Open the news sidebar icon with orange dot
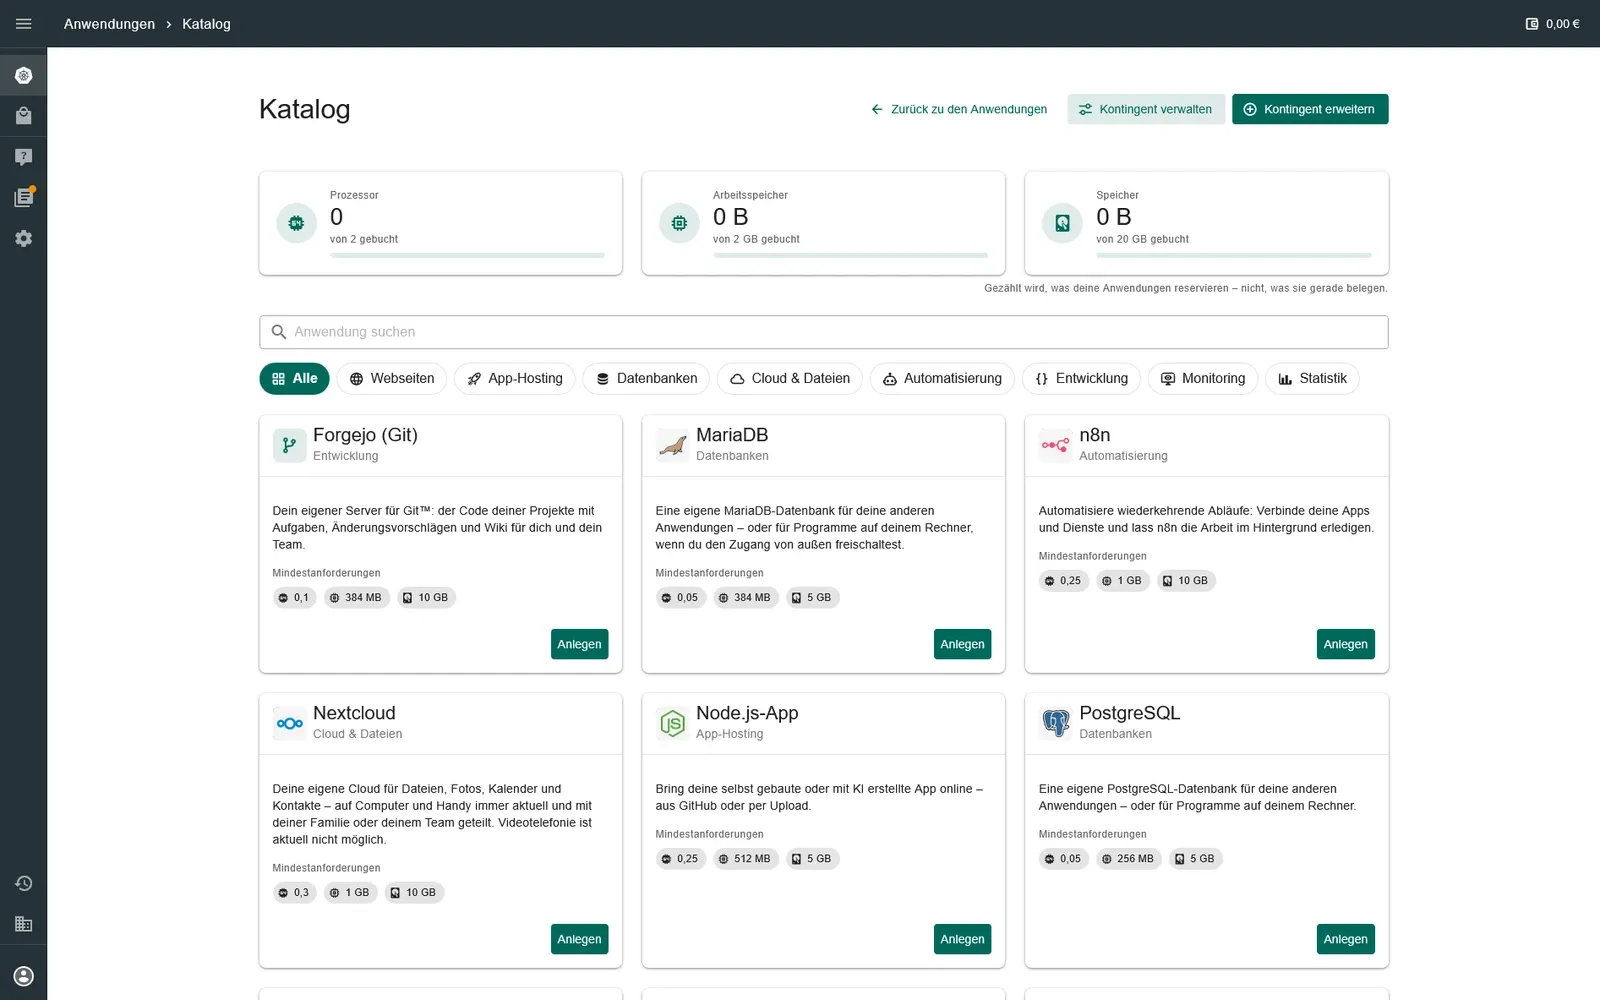 pos(24,197)
